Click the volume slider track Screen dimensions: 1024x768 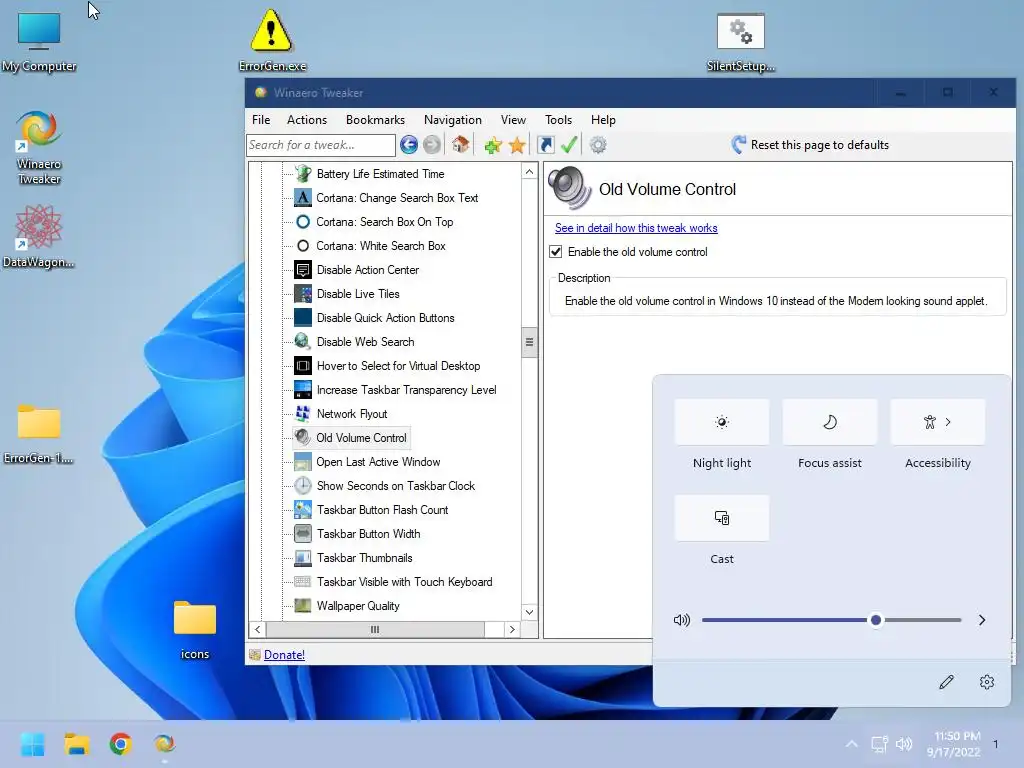coord(831,620)
